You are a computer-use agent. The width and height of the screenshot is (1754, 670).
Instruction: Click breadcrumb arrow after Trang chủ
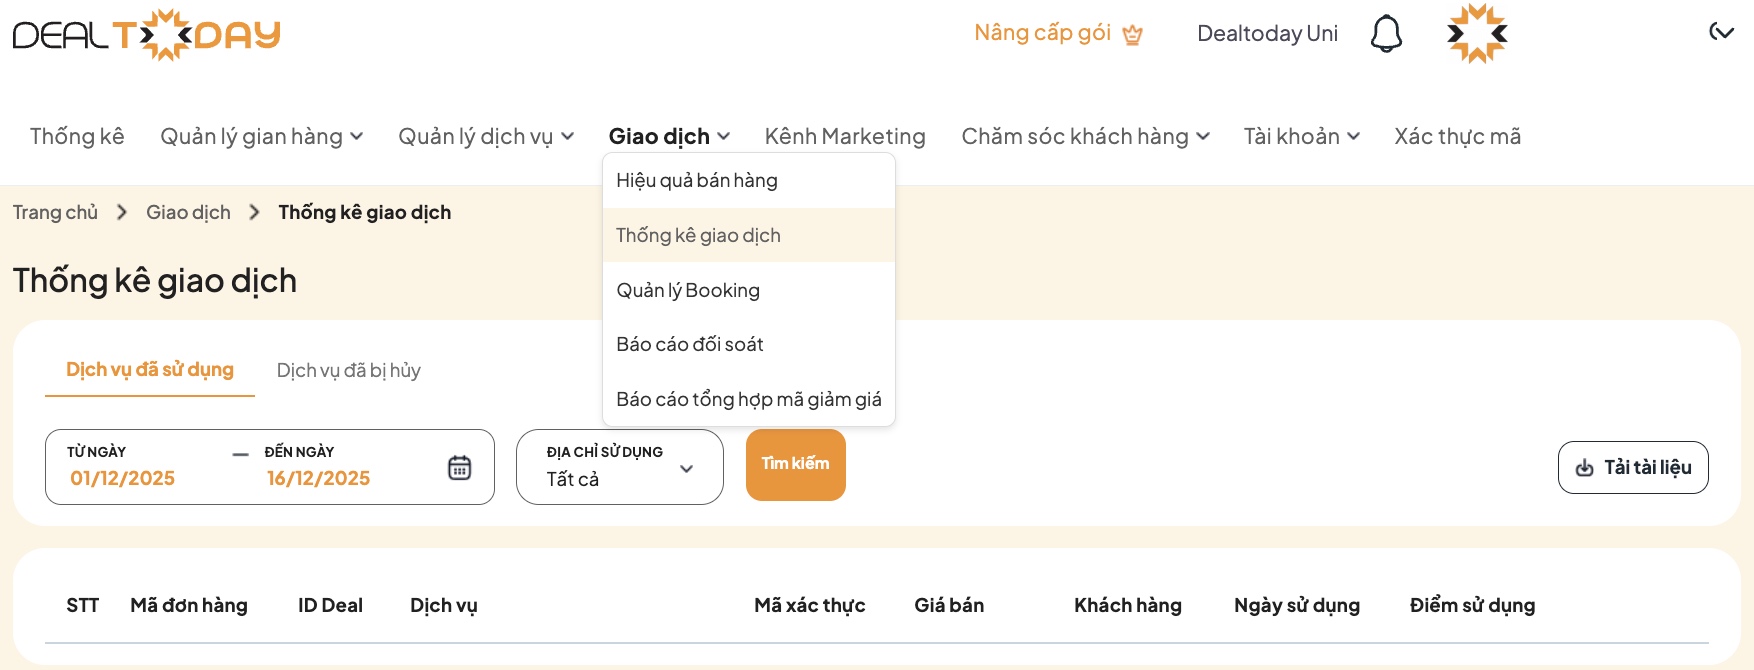tap(122, 212)
